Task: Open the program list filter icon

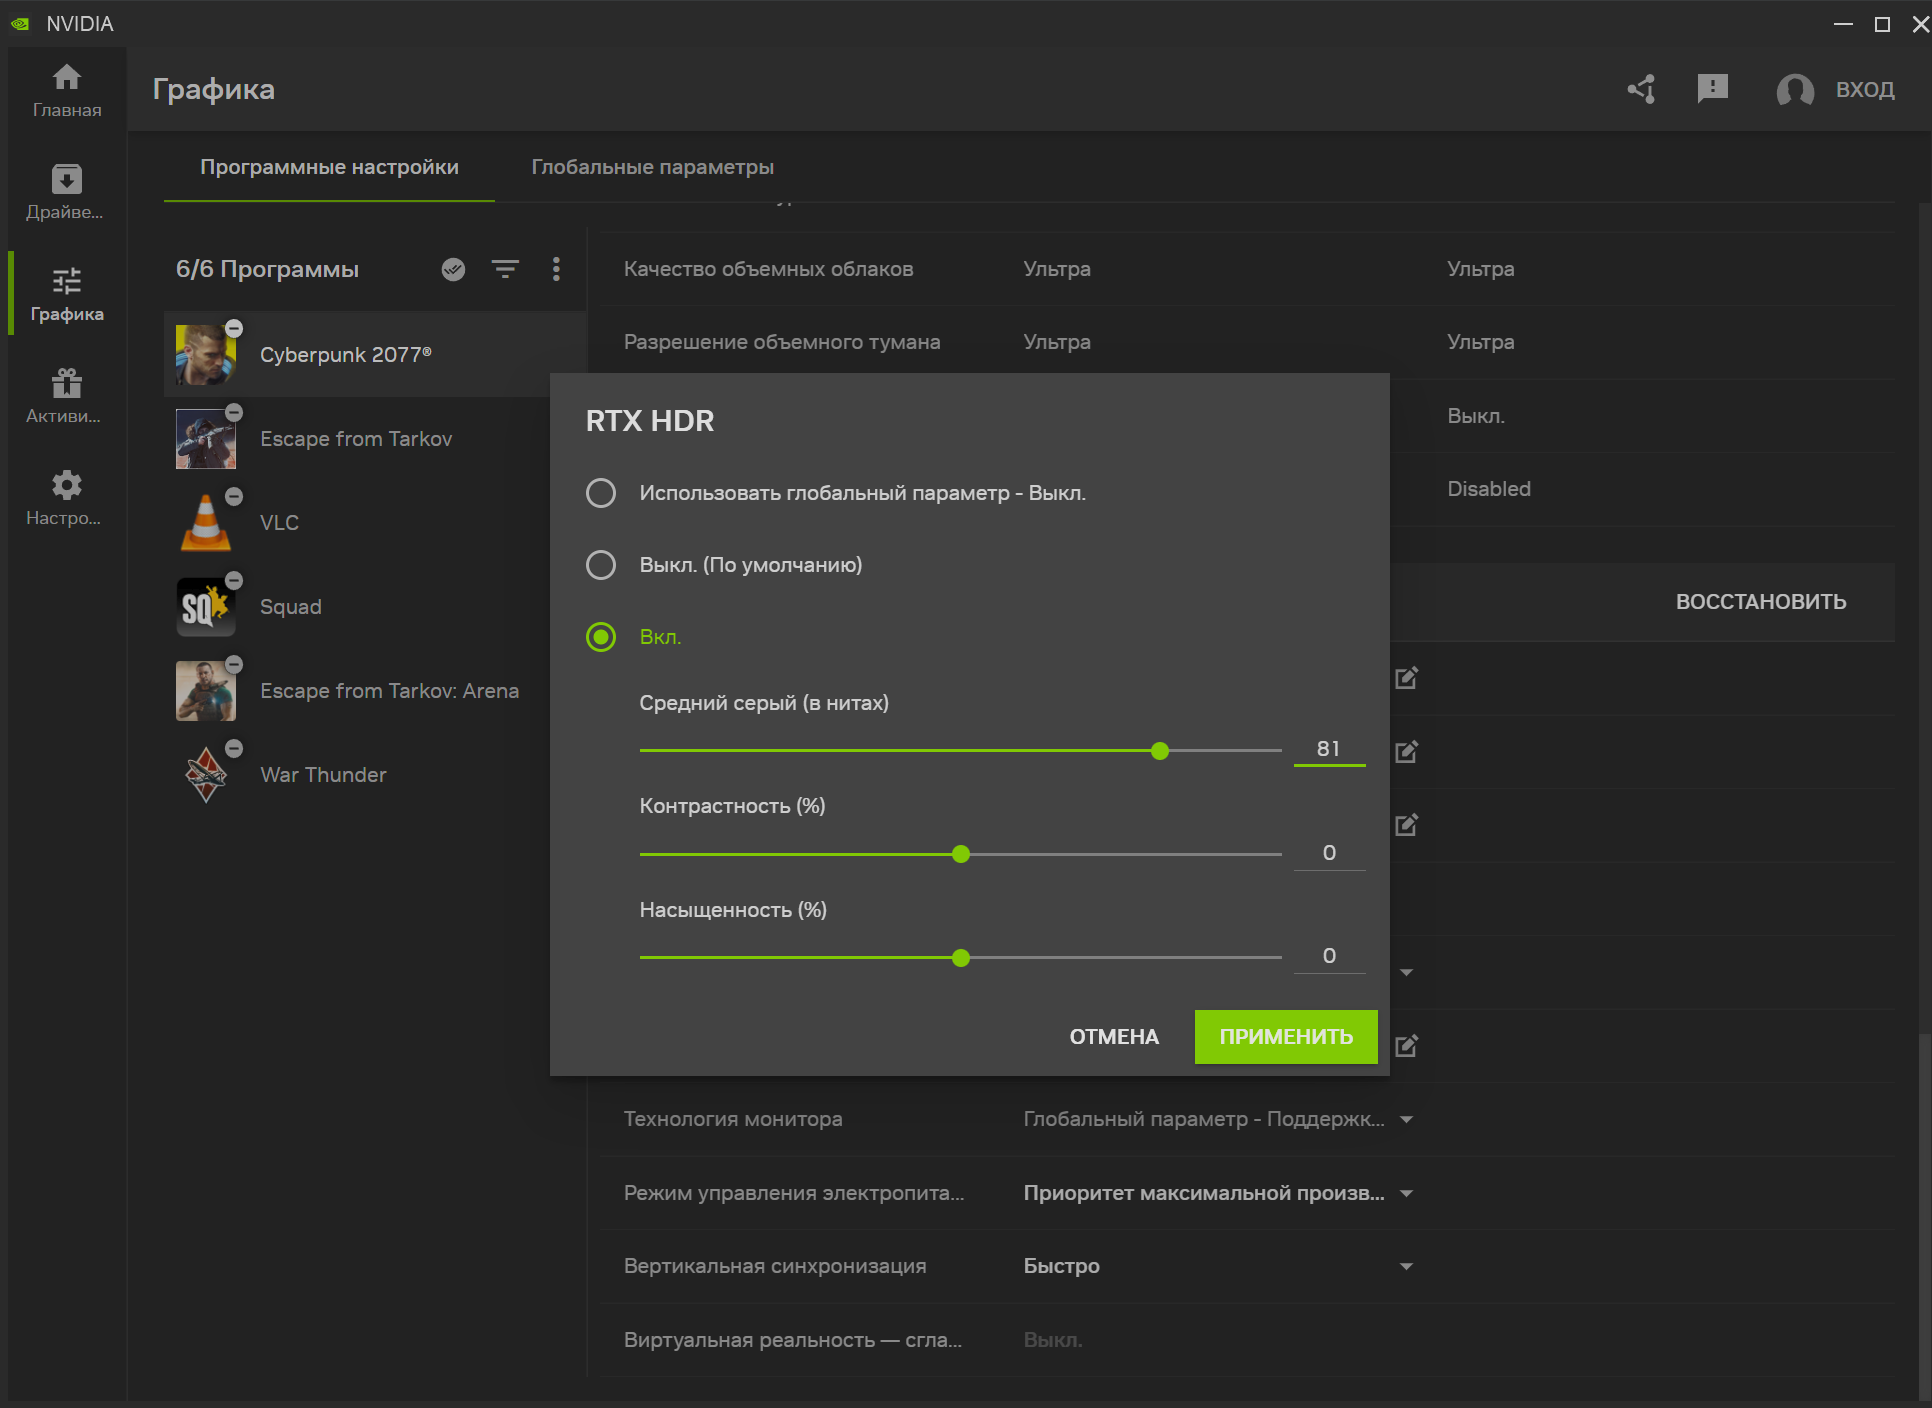Action: point(505,269)
